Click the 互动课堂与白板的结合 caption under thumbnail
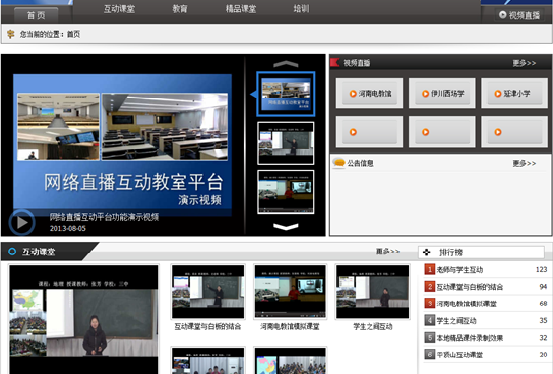Viewport: 553px width, 374px height. click(208, 327)
